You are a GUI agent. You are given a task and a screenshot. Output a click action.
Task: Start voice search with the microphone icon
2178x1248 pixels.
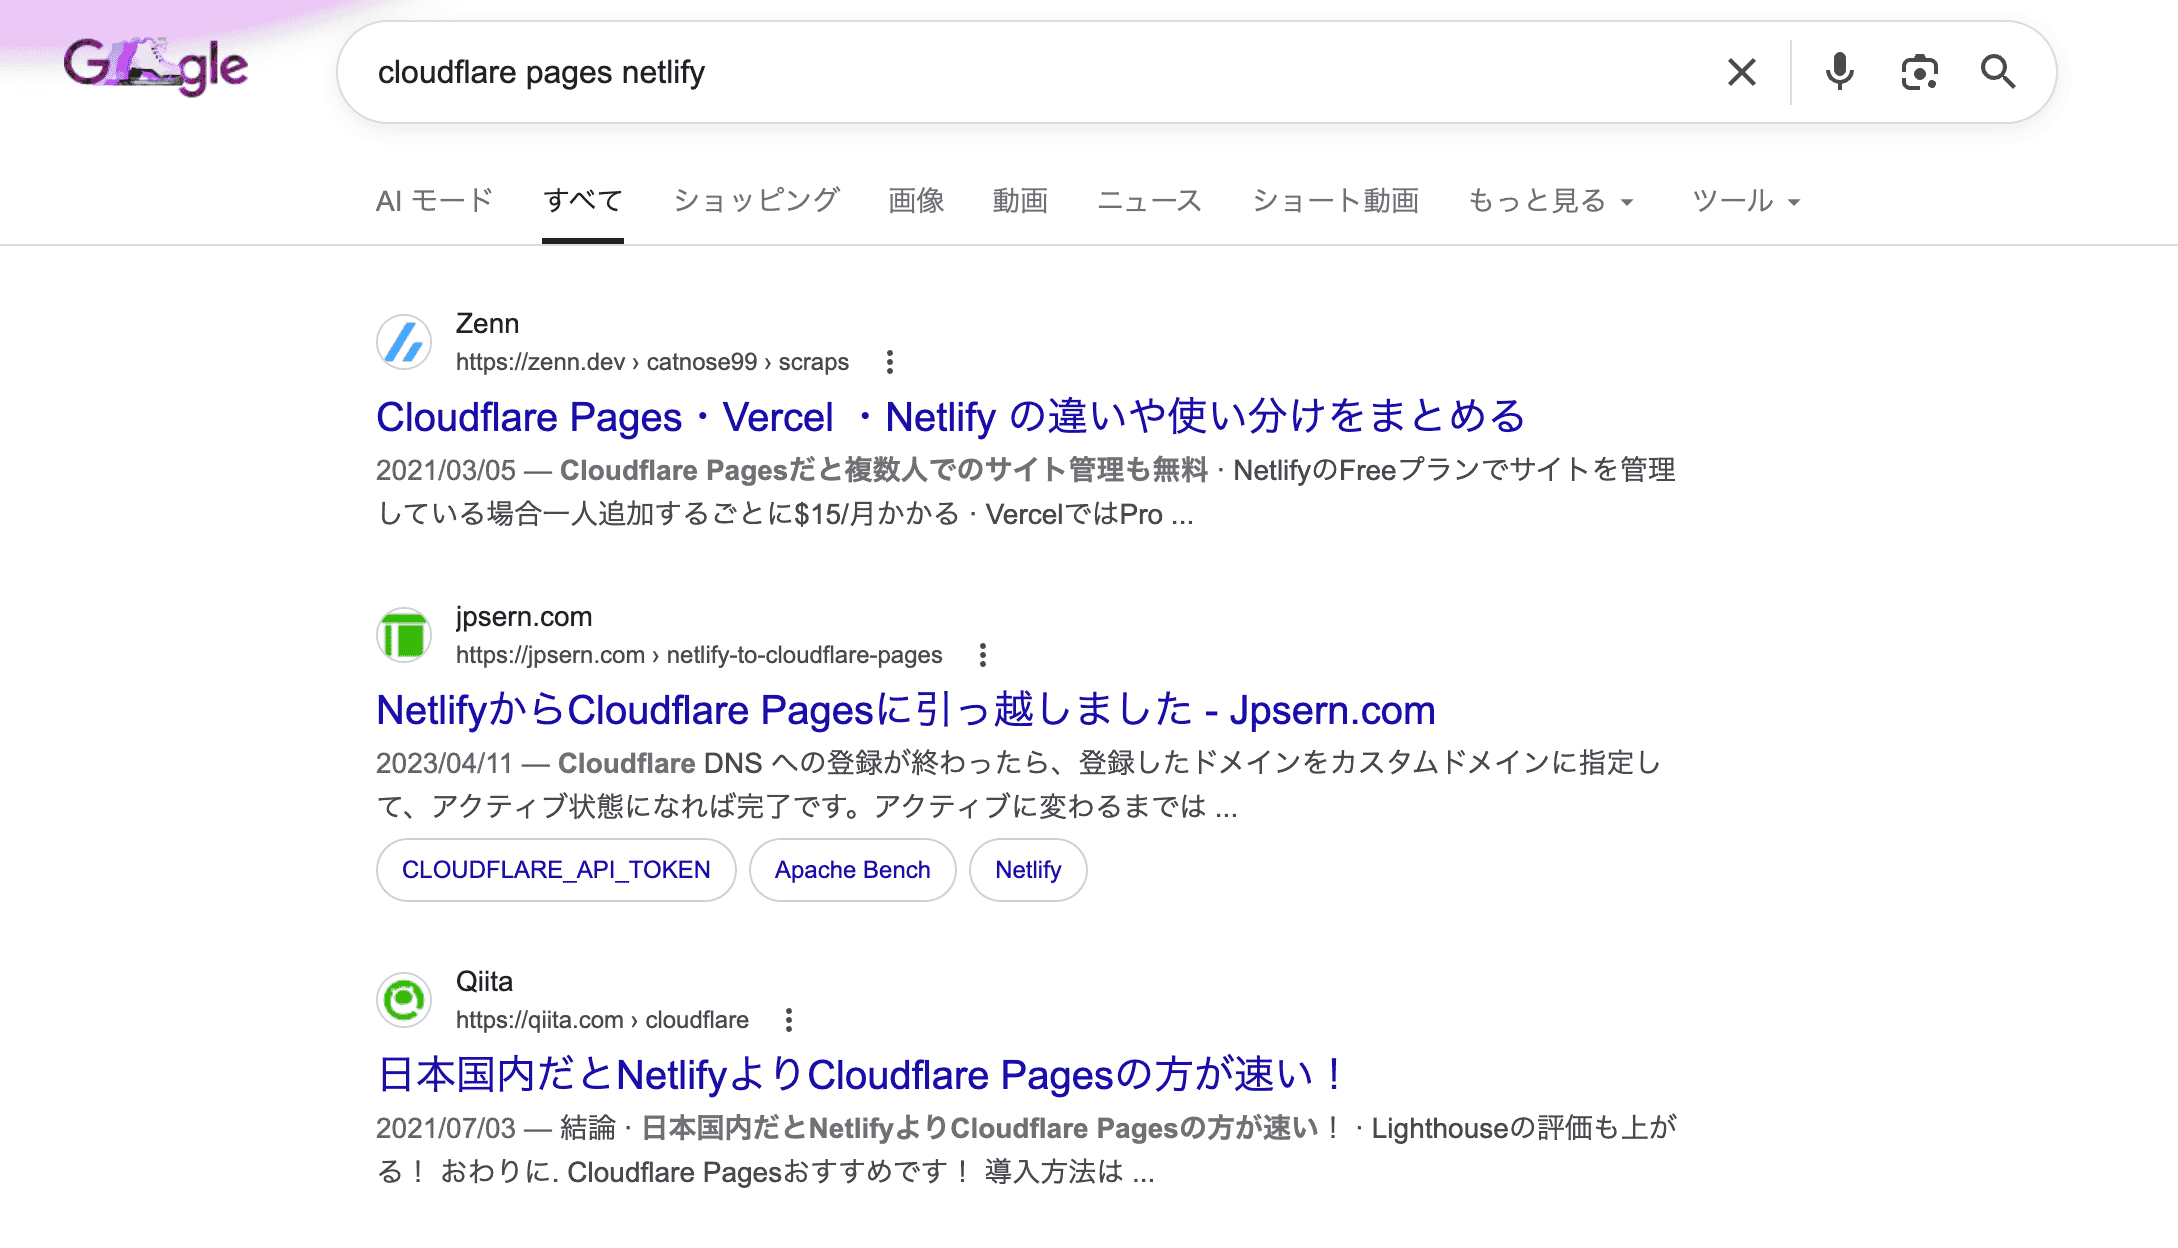(x=1841, y=71)
